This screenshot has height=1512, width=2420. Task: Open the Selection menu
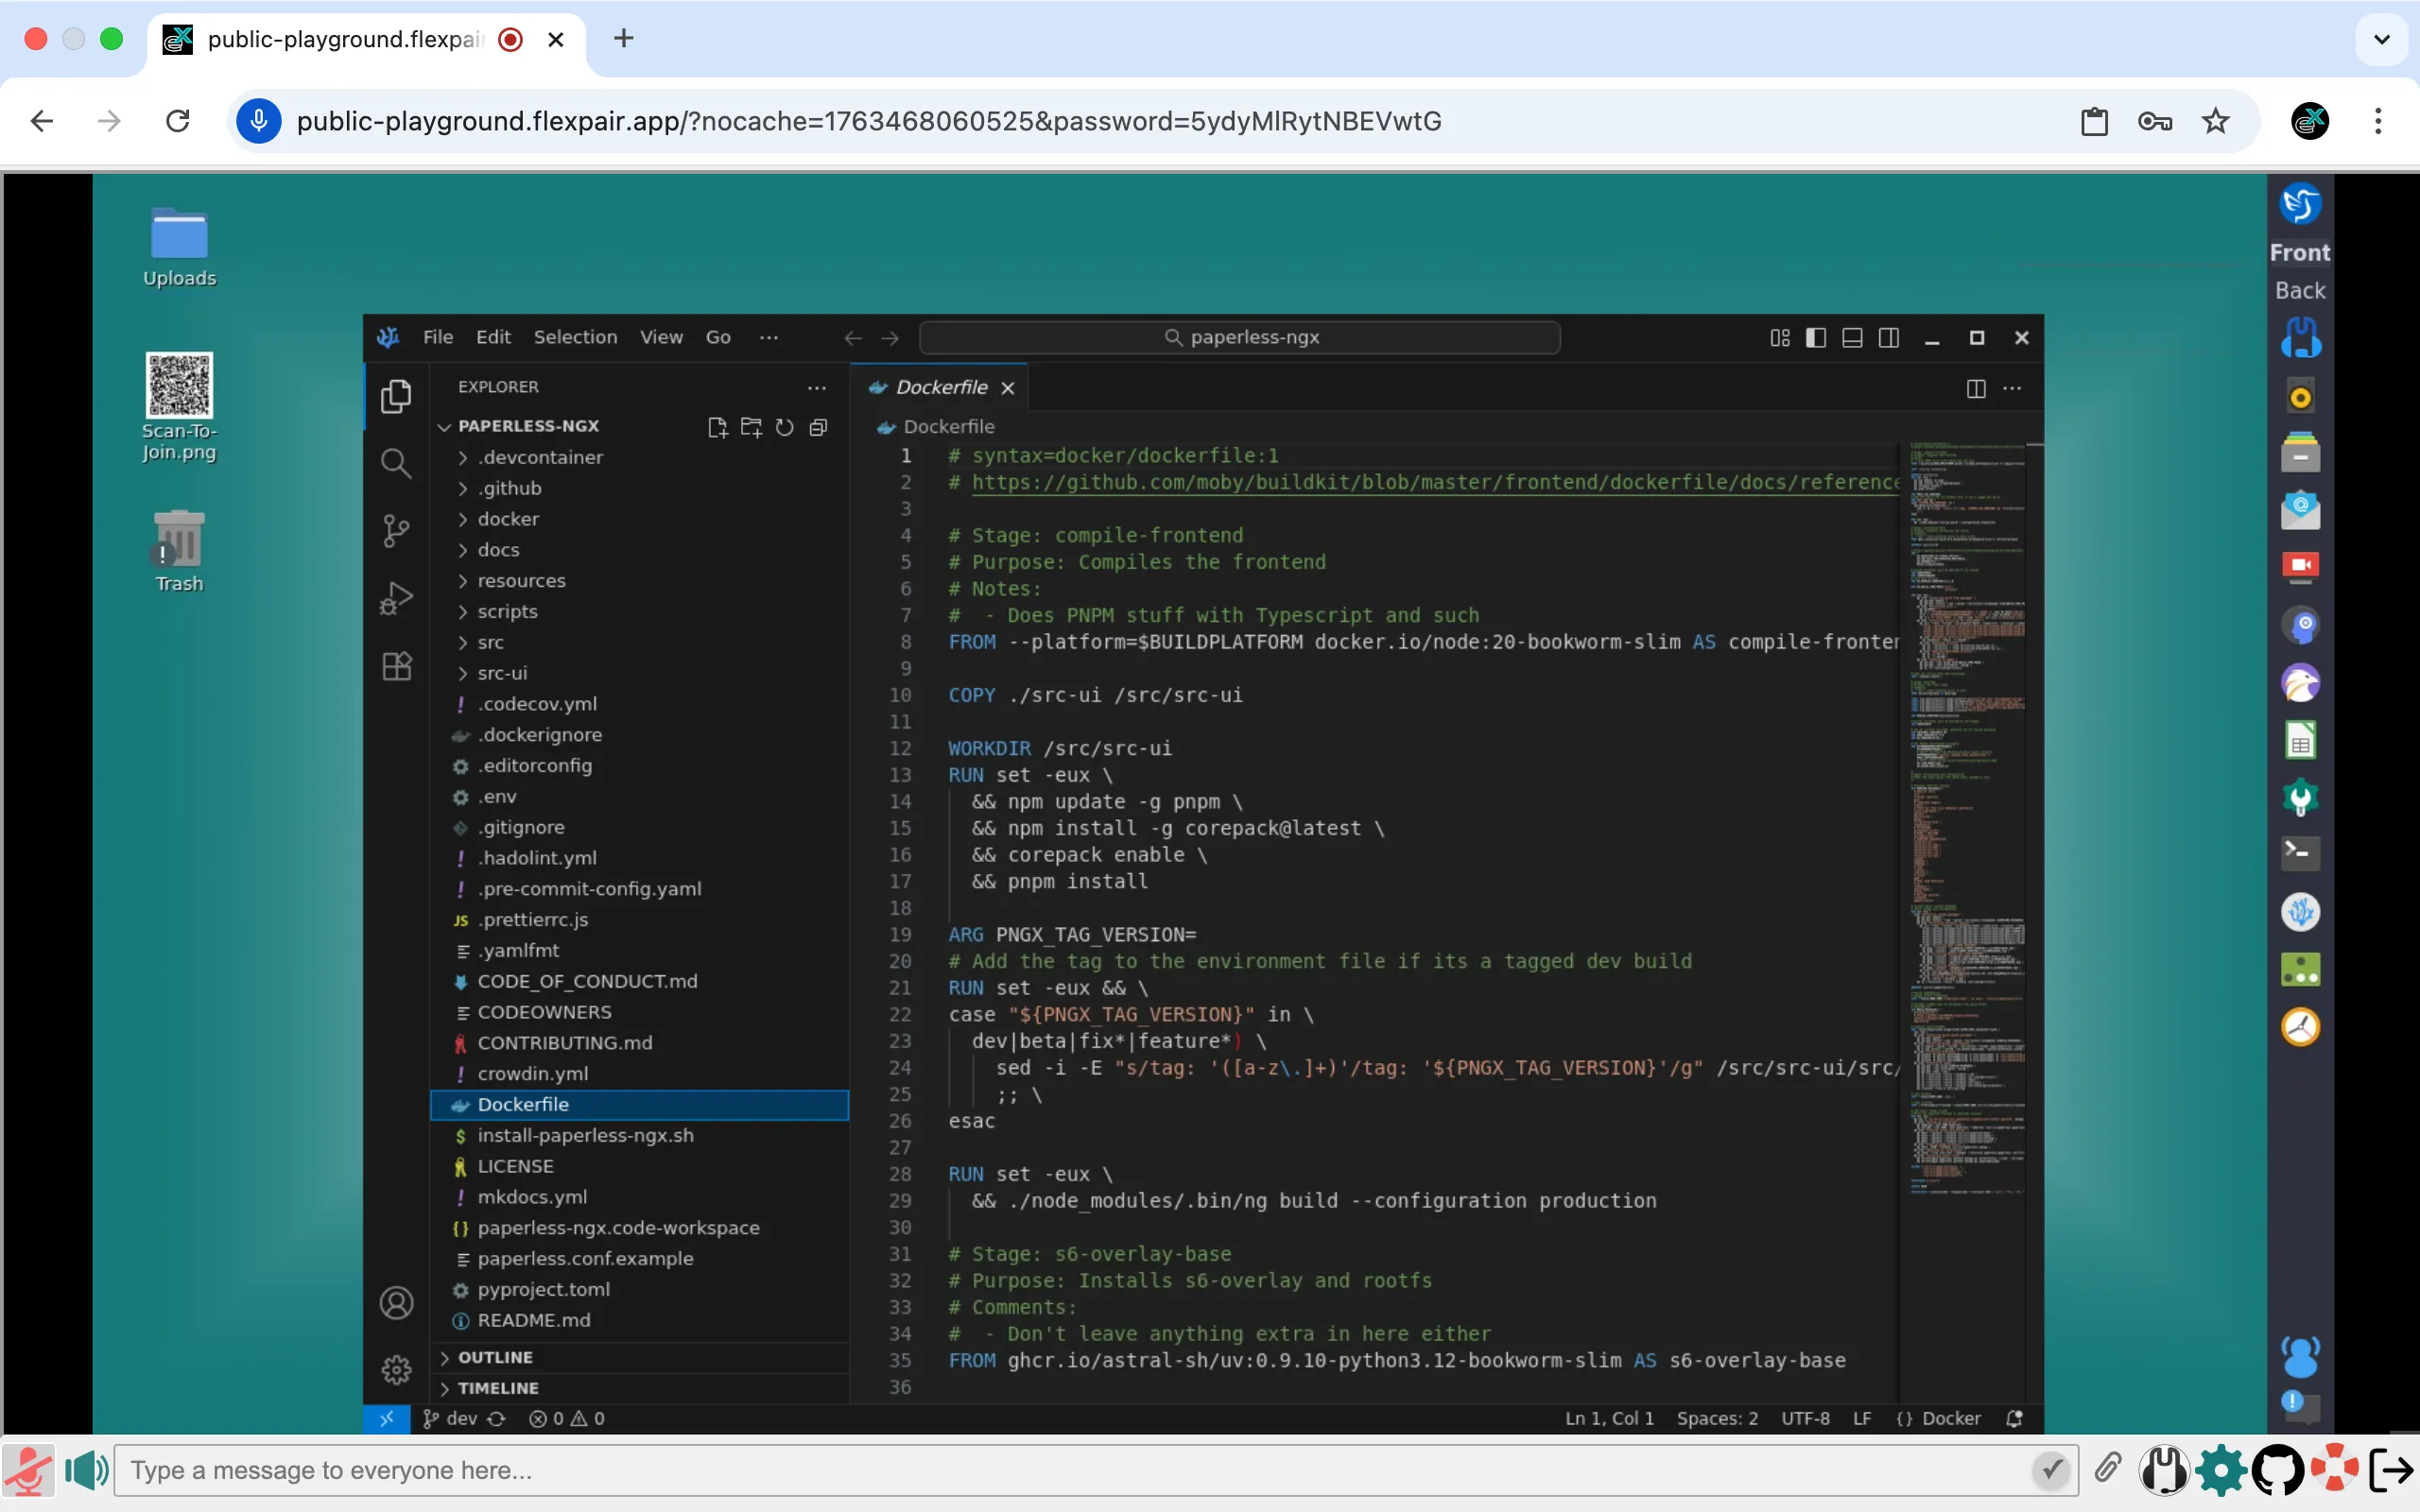575,337
